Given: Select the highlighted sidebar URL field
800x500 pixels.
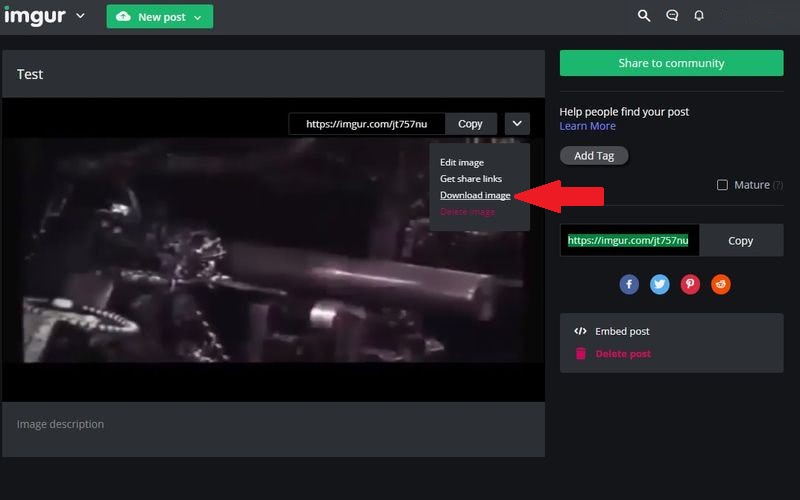Looking at the screenshot, I should point(630,240).
